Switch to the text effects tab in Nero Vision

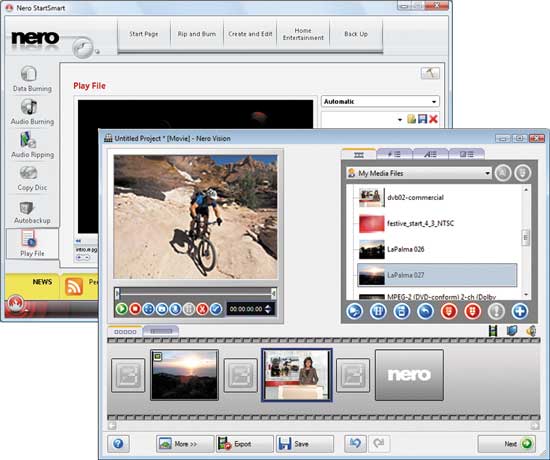pos(430,154)
